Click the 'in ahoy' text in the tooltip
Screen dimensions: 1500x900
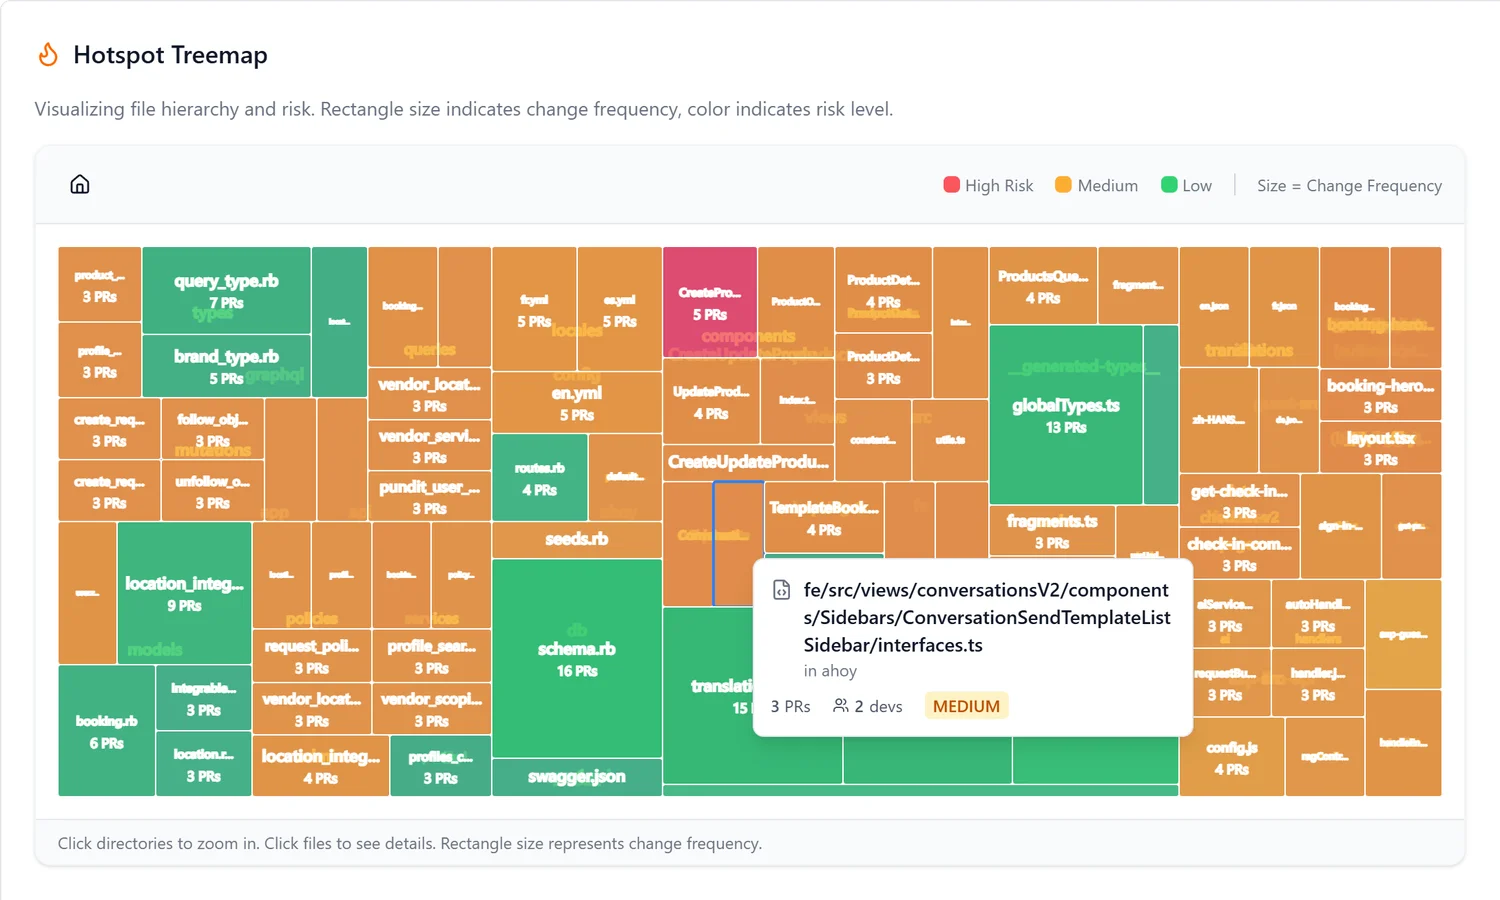pos(830,671)
